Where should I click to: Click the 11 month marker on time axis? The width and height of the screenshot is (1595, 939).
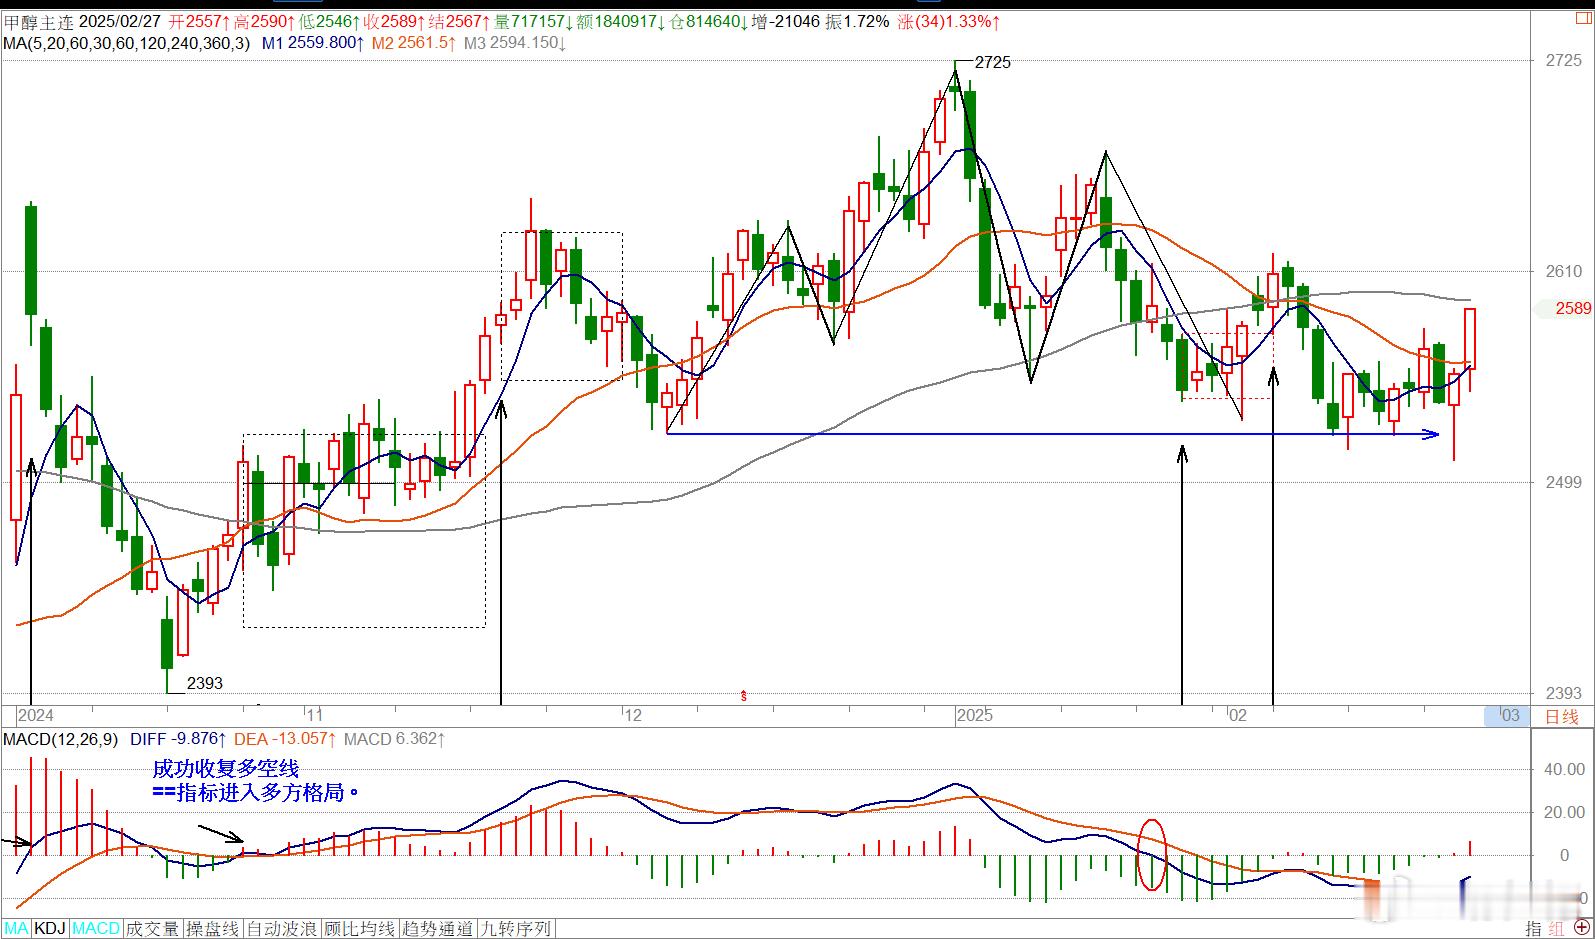[314, 715]
